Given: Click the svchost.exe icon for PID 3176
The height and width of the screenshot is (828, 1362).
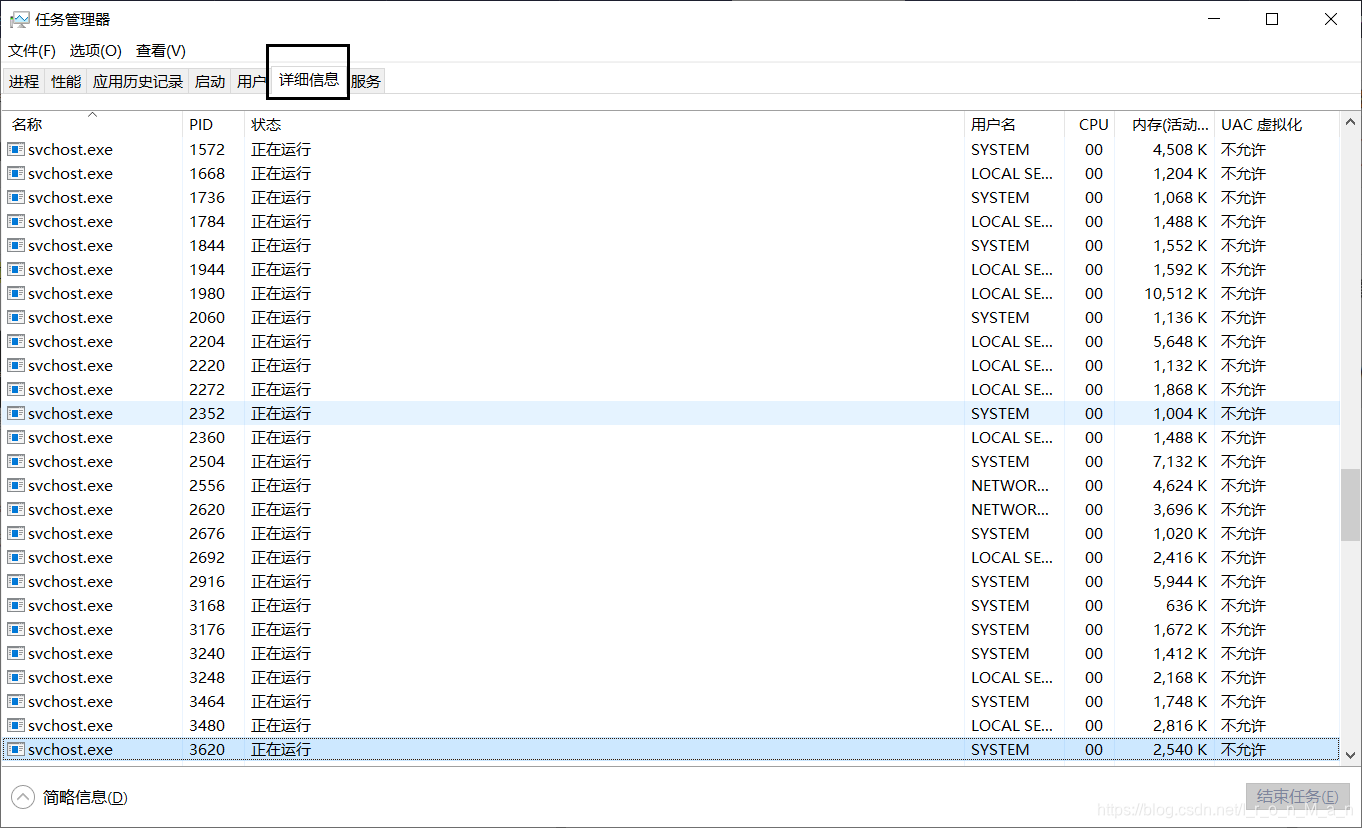Looking at the screenshot, I should coord(16,629).
